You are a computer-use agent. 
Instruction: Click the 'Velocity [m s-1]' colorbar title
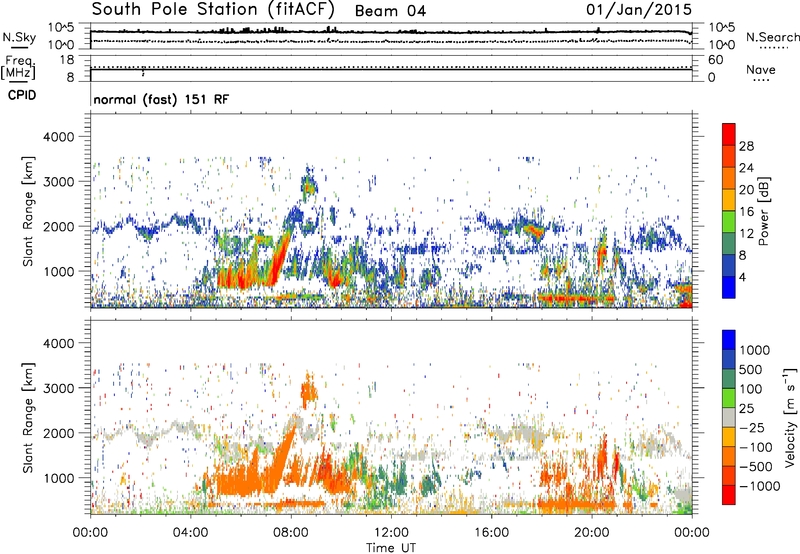790,417
